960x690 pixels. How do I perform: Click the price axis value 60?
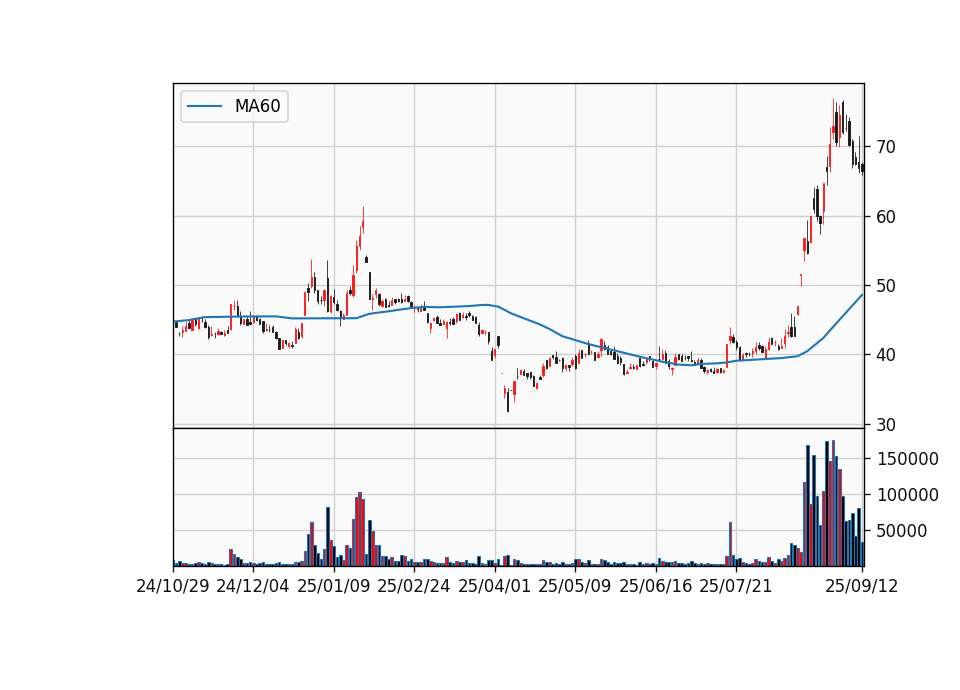(886, 217)
